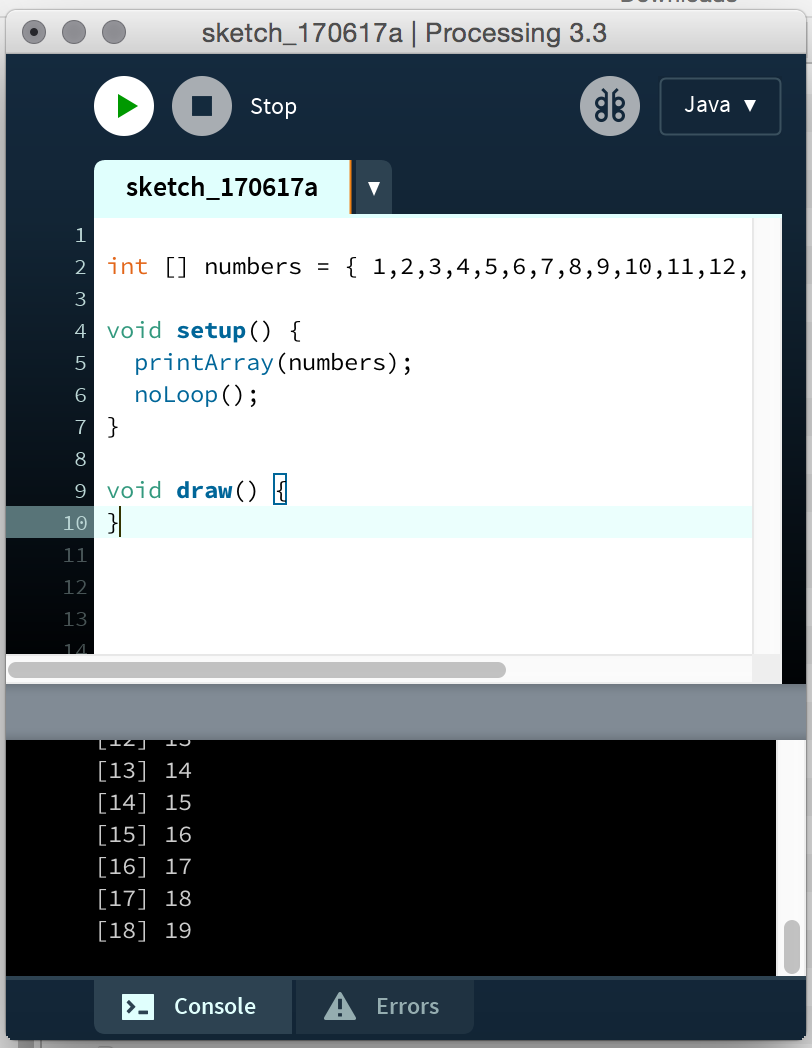
Task: Click the window minimize button
Action: 74,32
